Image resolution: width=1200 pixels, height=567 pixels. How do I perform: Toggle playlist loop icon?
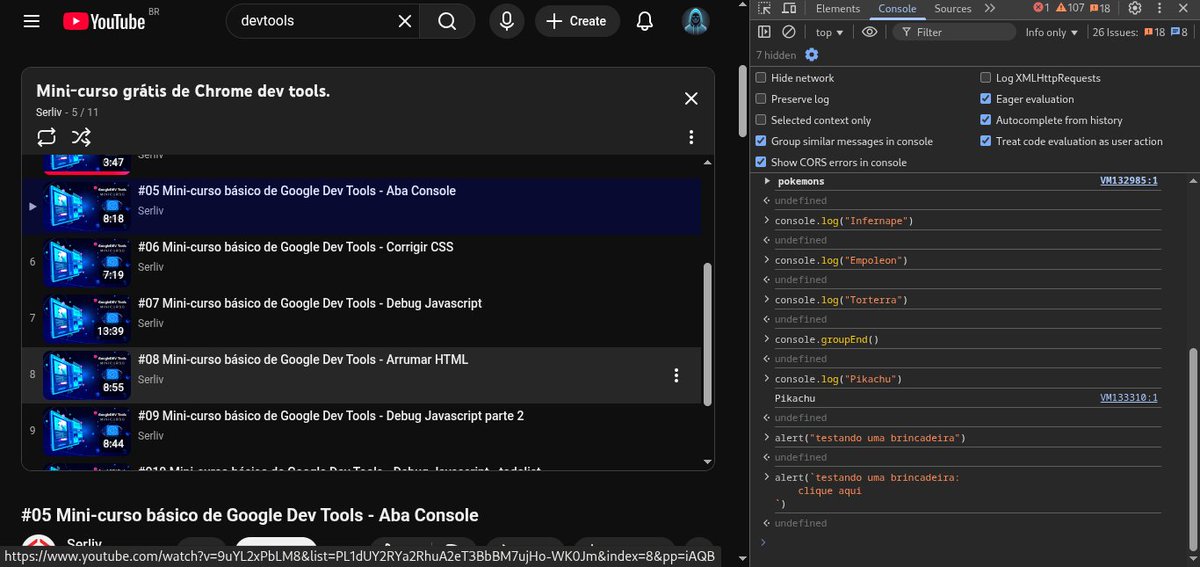47,137
